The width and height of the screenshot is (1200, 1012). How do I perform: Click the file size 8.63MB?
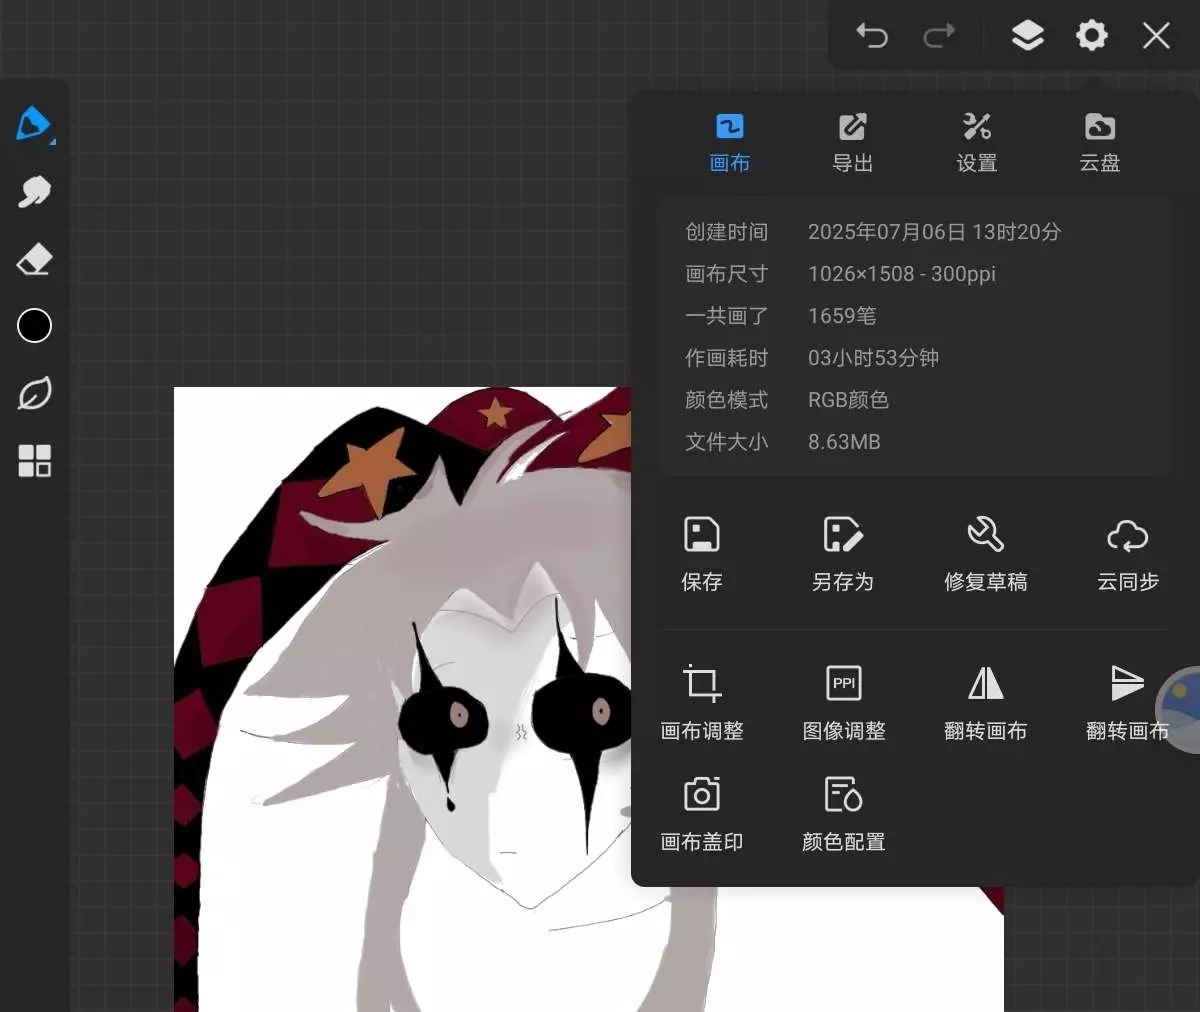[844, 442]
